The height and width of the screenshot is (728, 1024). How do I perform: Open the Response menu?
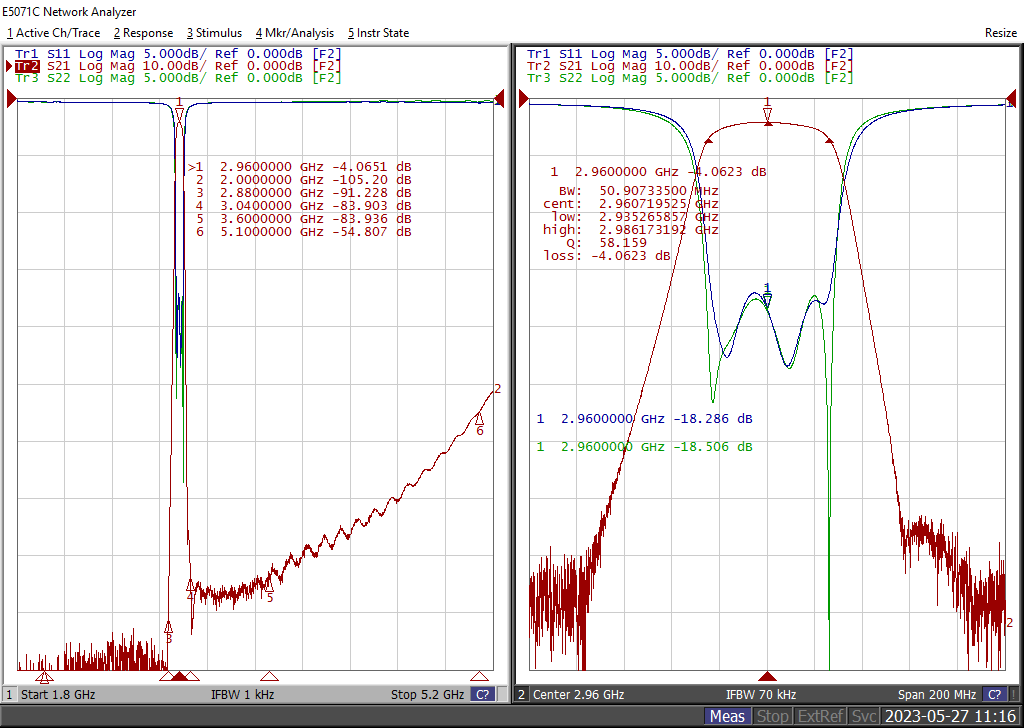click(143, 33)
